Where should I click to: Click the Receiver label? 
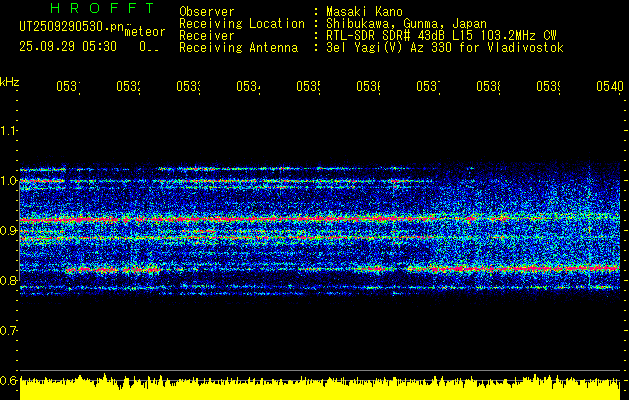coord(207,35)
